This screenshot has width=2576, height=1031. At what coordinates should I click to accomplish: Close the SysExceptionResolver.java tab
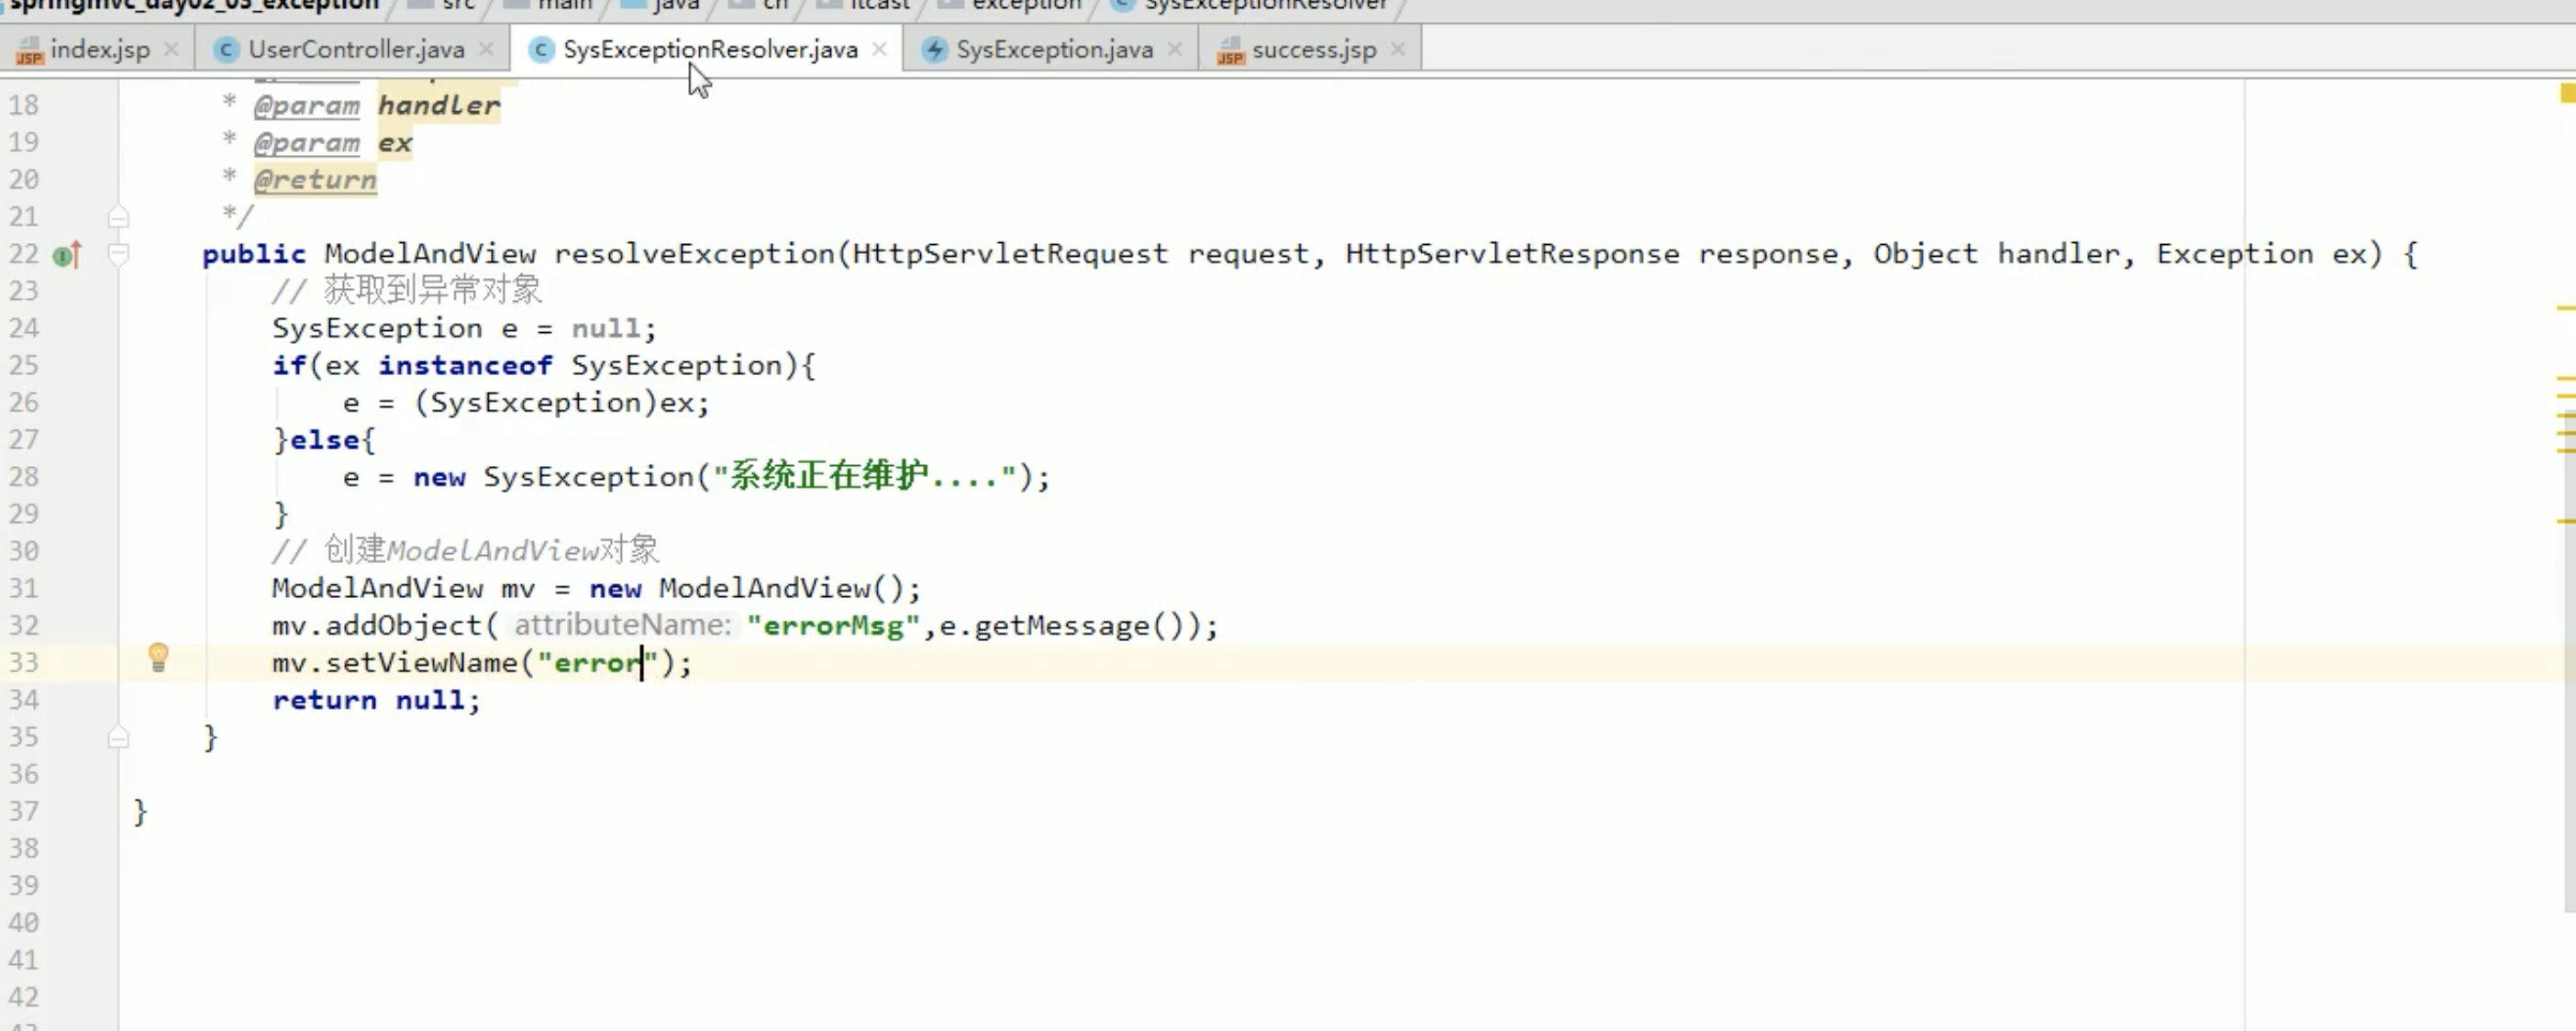[879, 49]
